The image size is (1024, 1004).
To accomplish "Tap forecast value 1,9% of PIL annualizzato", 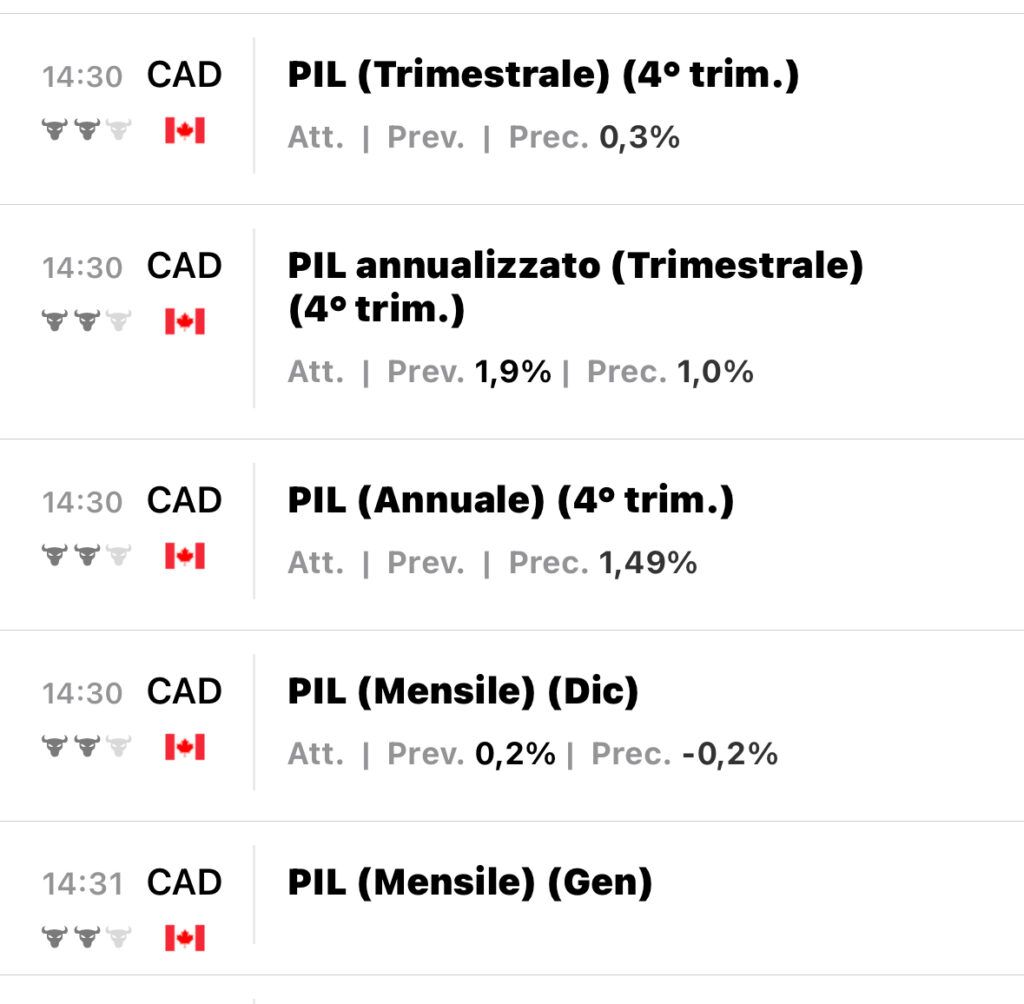I will pyautogui.click(x=513, y=372).
